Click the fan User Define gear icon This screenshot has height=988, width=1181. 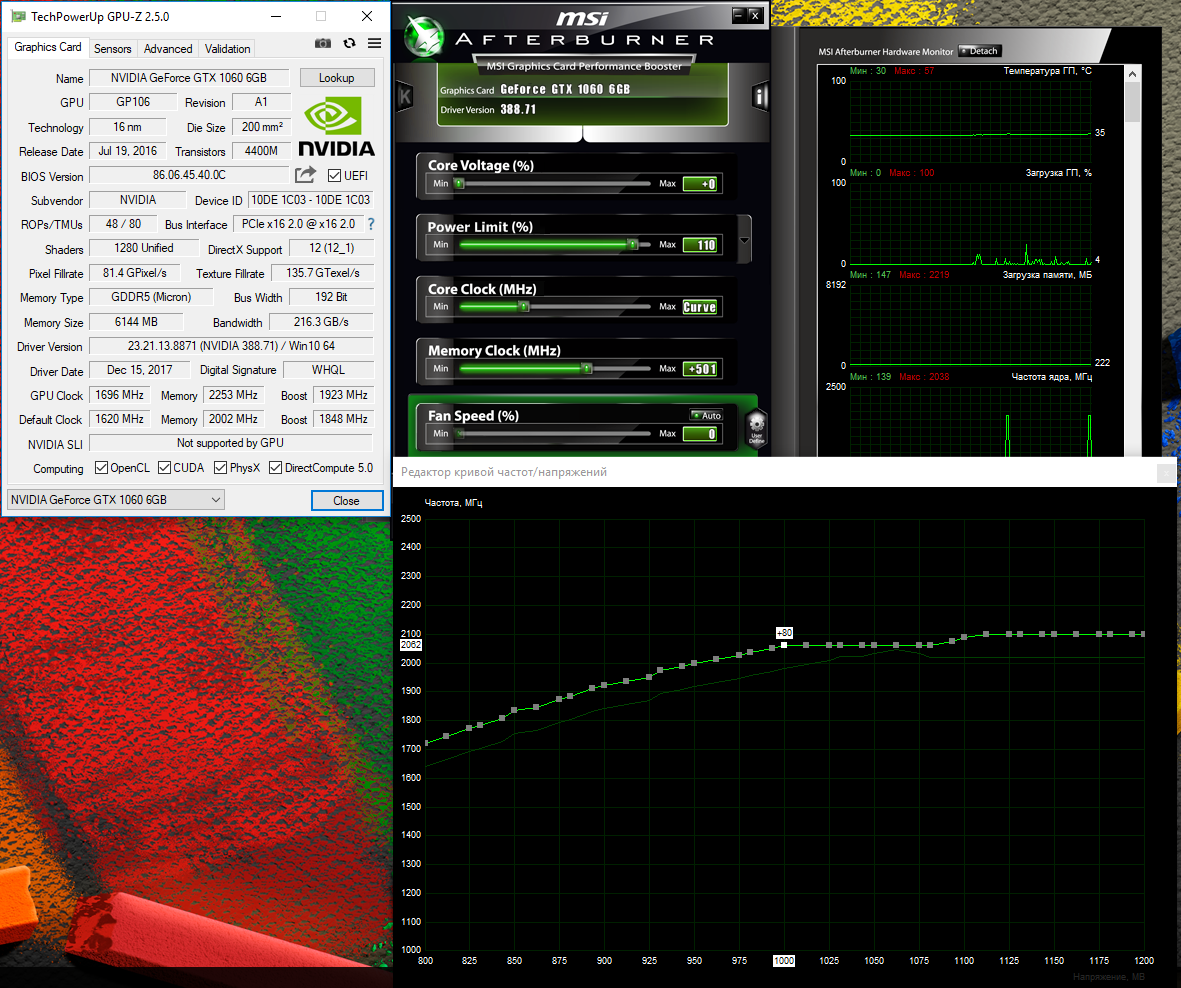756,428
